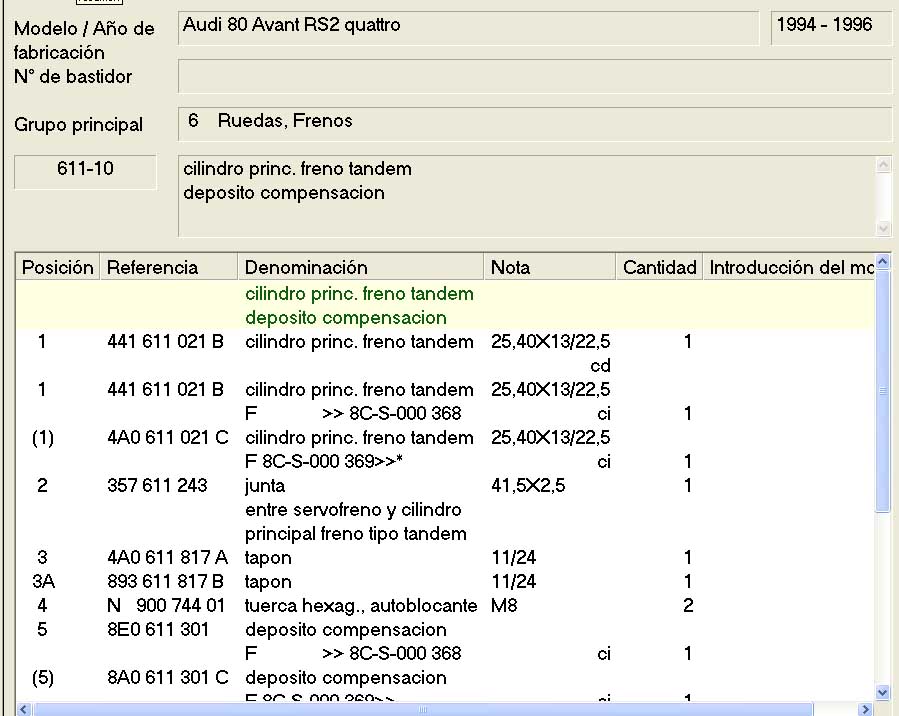This screenshot has height=716, width=899.
Task: Click the description box scroll up arrow
Action: (883, 165)
